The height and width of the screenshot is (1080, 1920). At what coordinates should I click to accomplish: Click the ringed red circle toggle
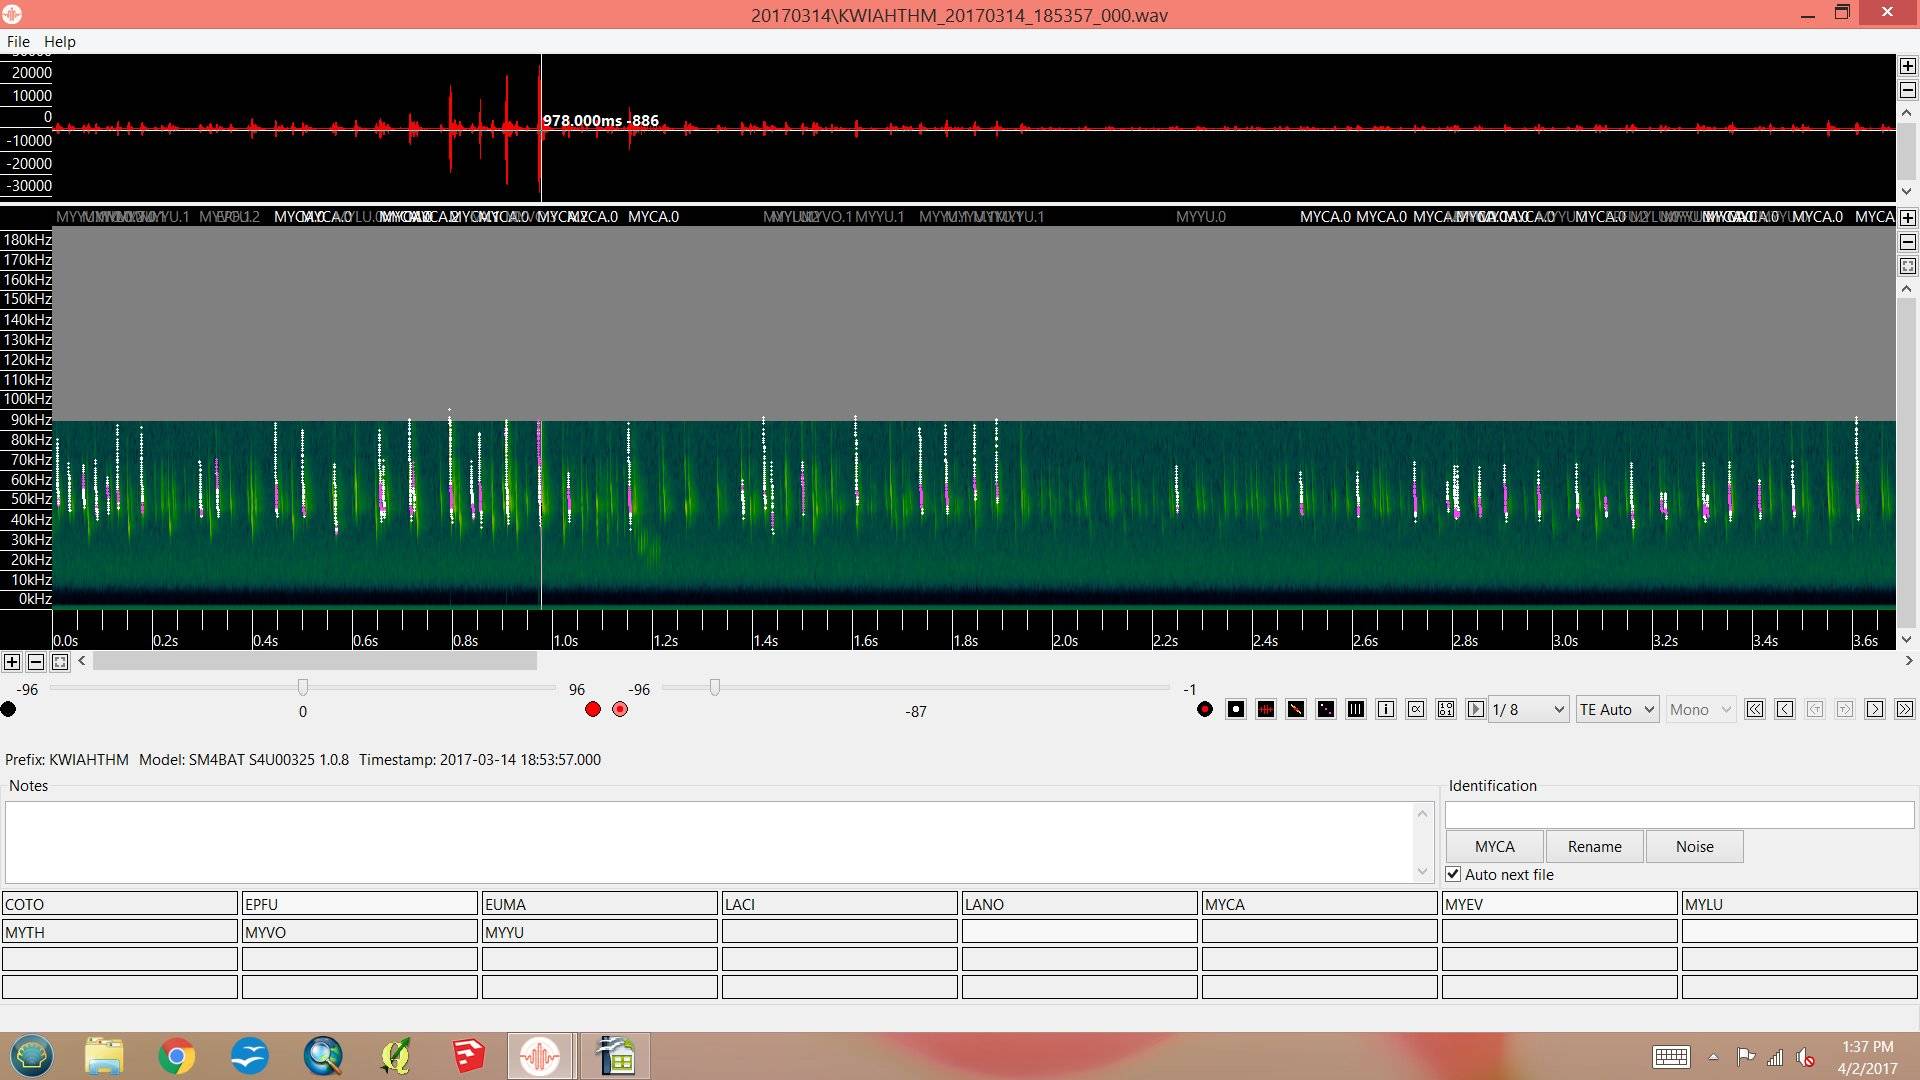[x=620, y=710]
